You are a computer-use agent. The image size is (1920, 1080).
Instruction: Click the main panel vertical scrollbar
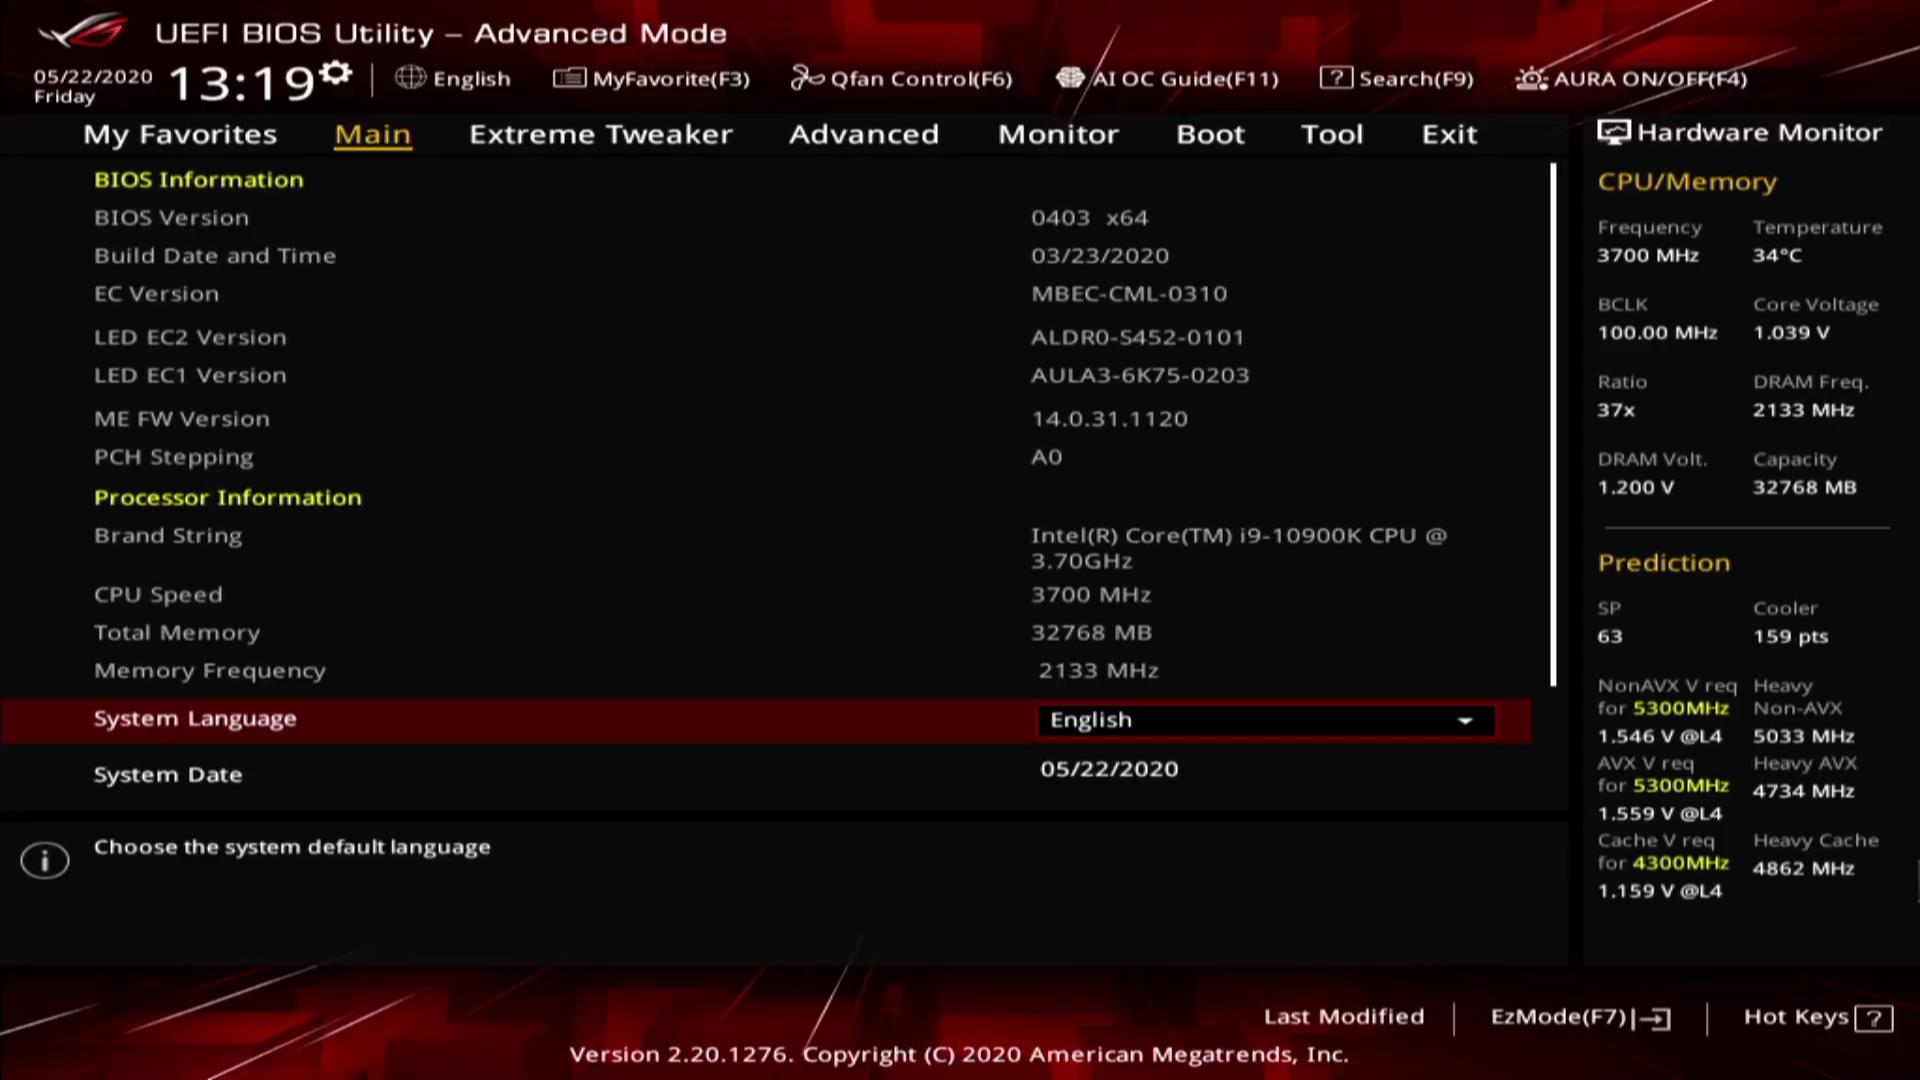tap(1553, 425)
